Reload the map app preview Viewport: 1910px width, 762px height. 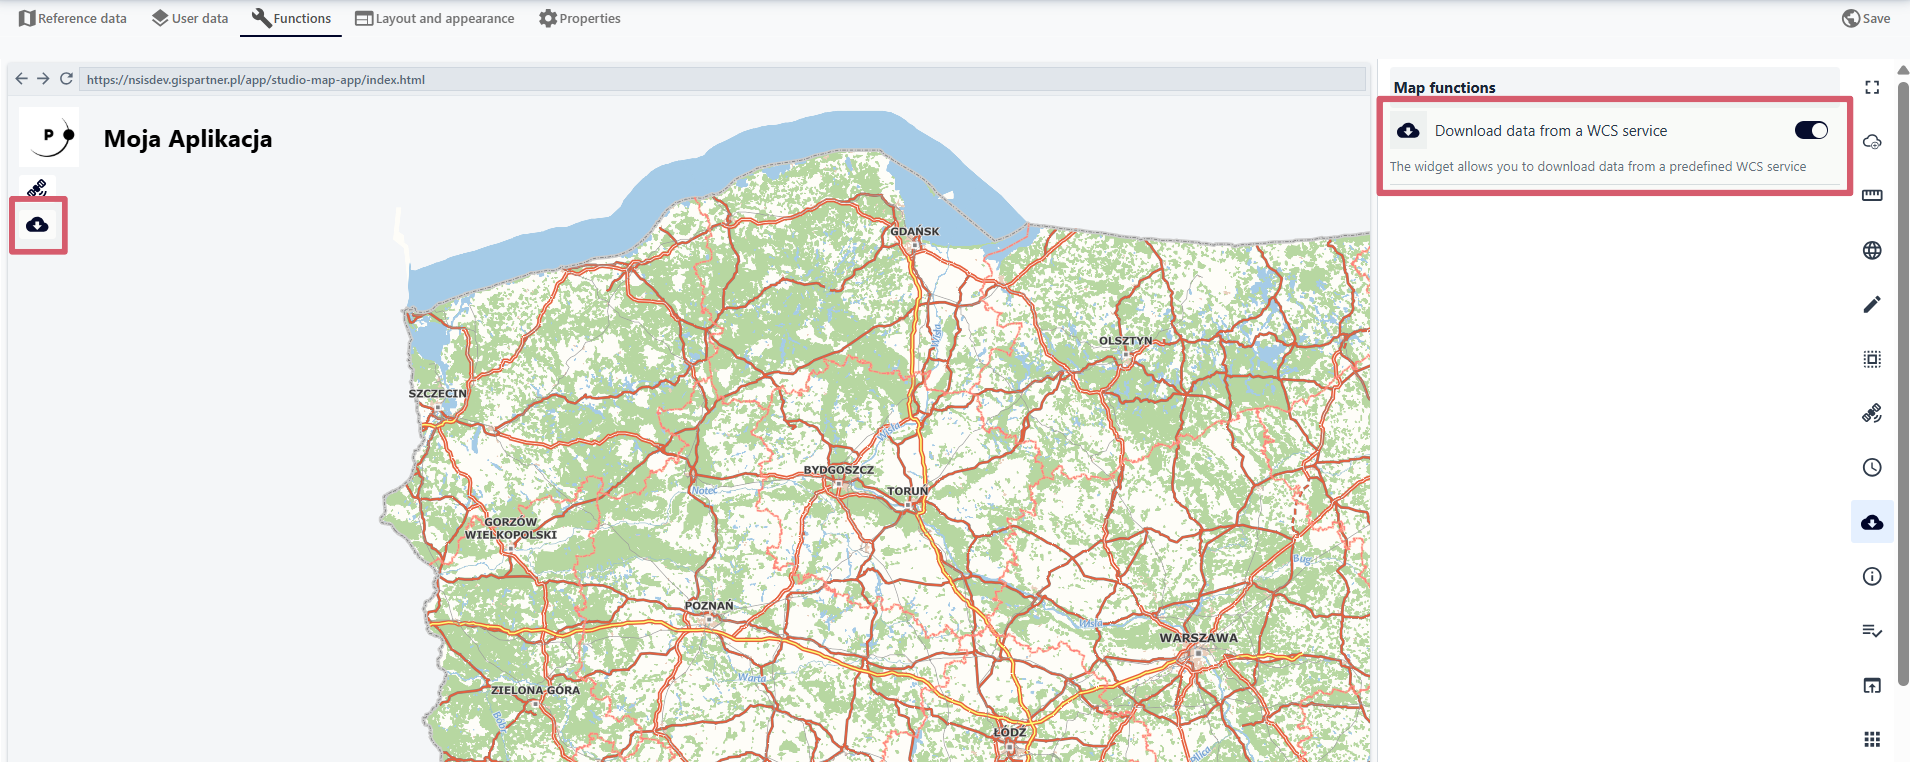(66, 79)
